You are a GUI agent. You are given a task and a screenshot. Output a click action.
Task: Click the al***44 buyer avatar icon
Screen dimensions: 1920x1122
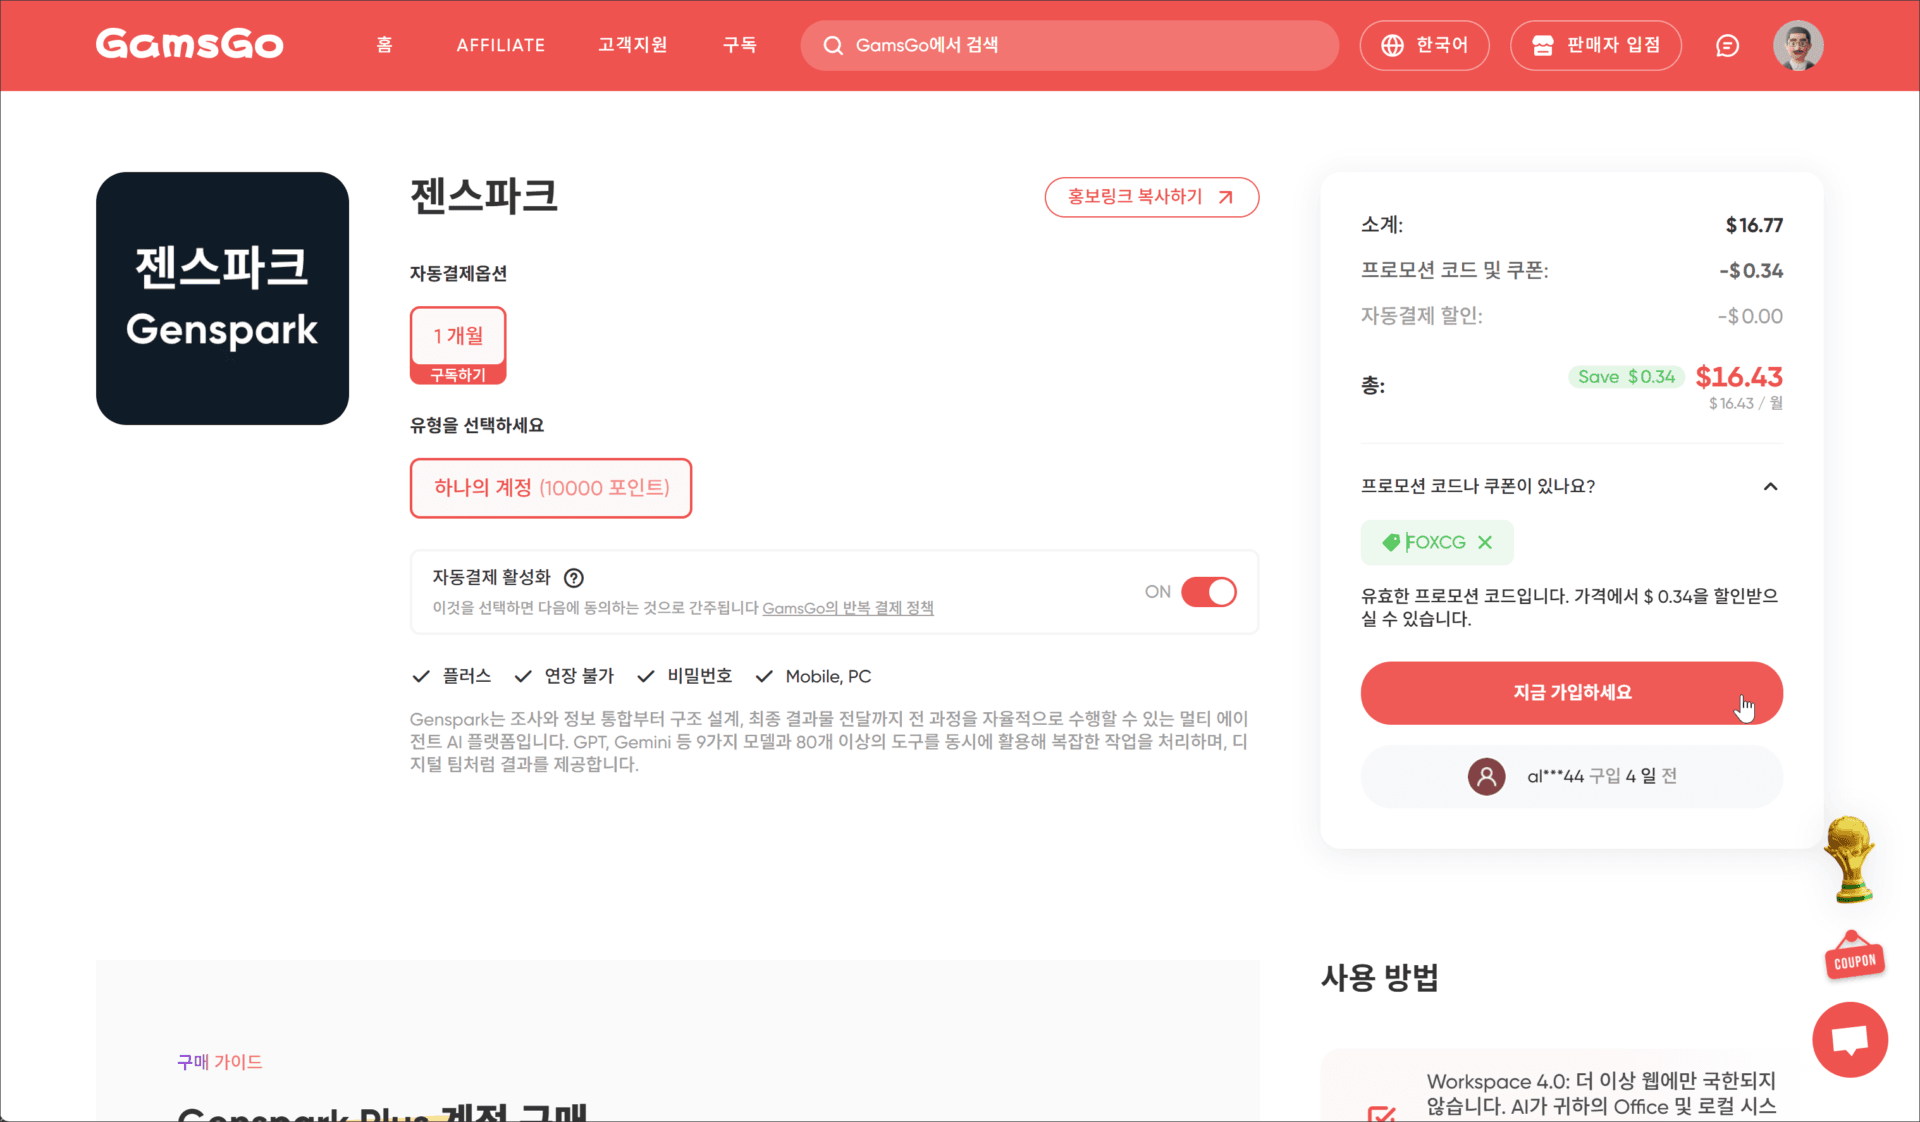1486,777
